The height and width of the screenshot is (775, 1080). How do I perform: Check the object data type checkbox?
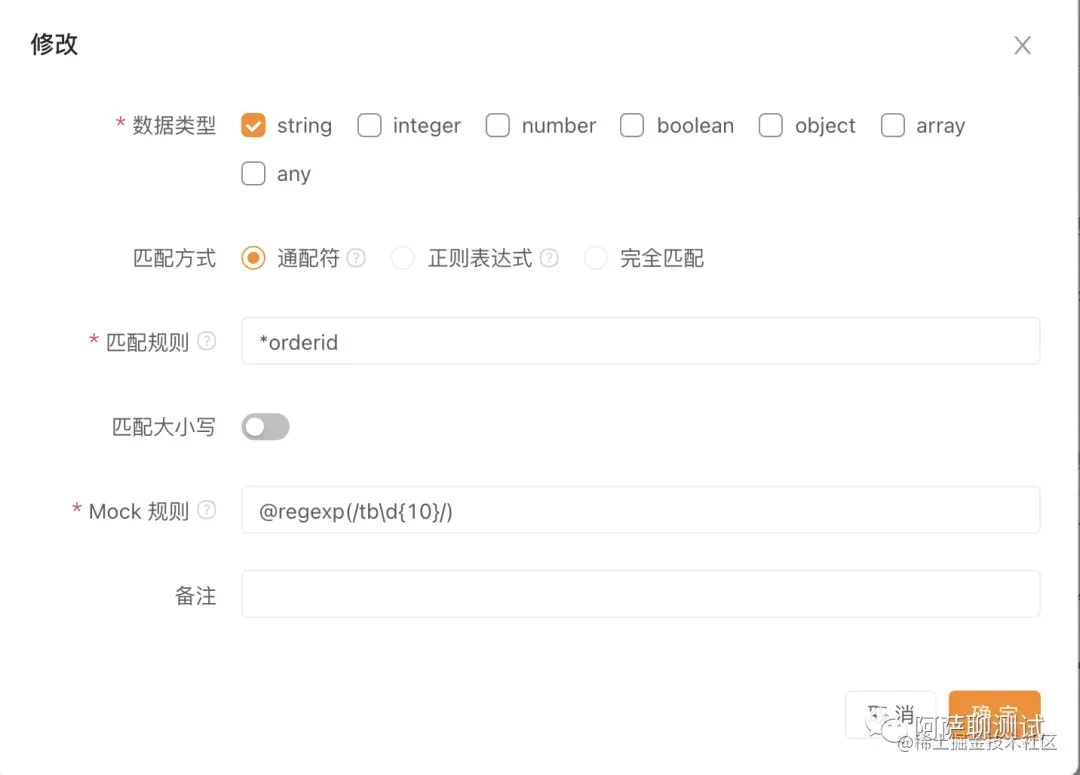click(770, 125)
